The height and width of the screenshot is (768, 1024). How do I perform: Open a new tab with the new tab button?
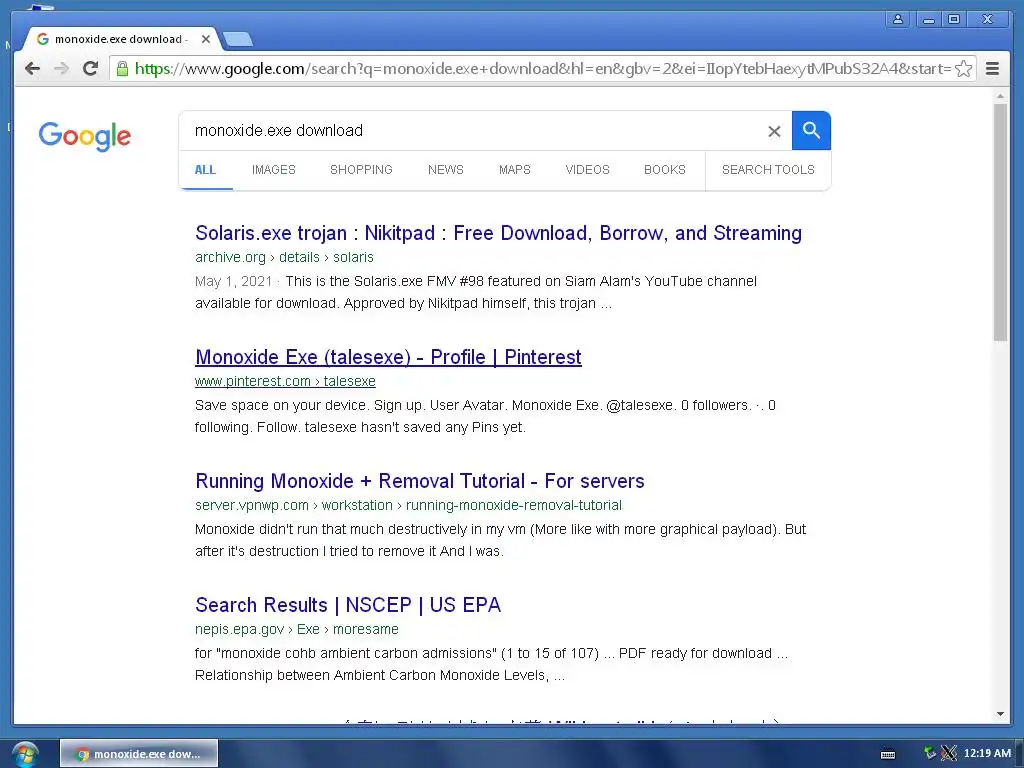[x=238, y=40]
